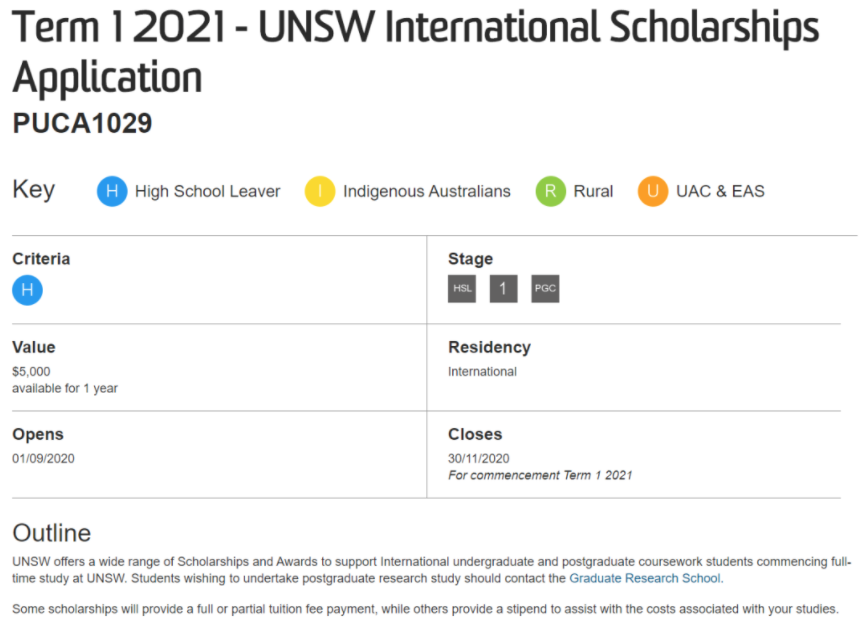This screenshot has width=865, height=625.
Task: Click the $5,000 value amount
Action: click(31, 372)
